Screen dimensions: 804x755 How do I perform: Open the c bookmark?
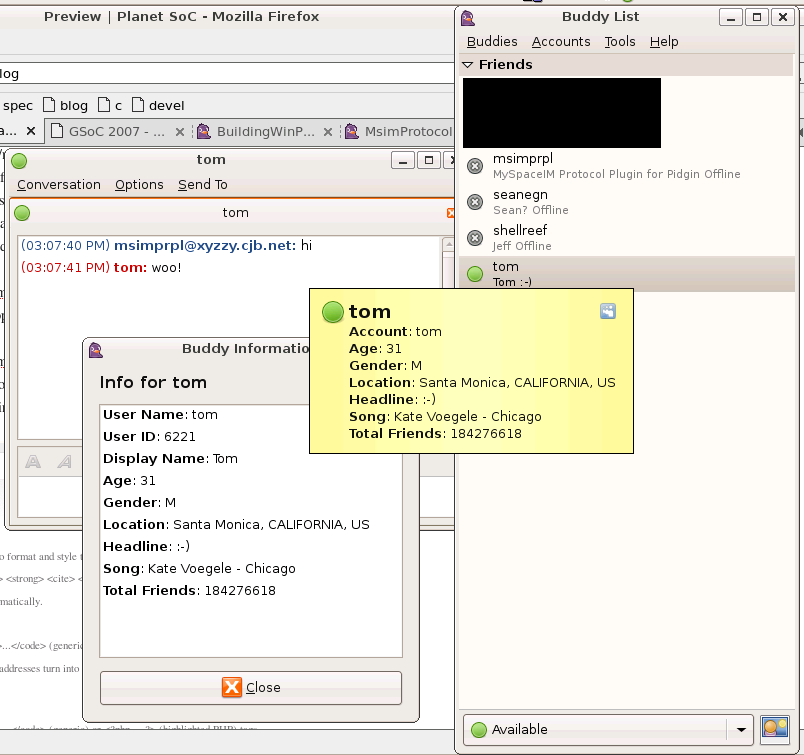(x=110, y=106)
